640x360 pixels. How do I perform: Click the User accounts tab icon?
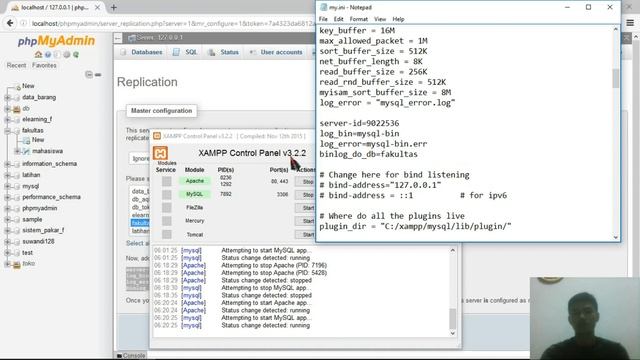click(x=253, y=52)
